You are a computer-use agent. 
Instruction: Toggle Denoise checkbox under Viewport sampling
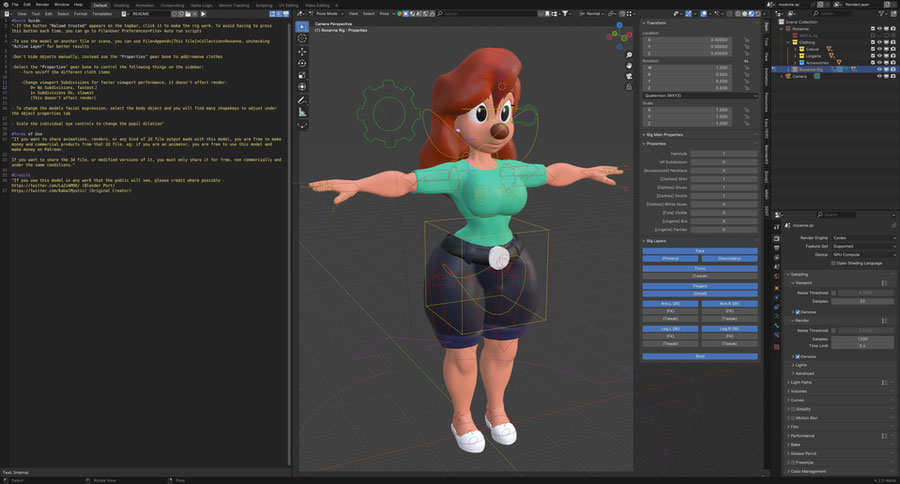[x=798, y=312]
